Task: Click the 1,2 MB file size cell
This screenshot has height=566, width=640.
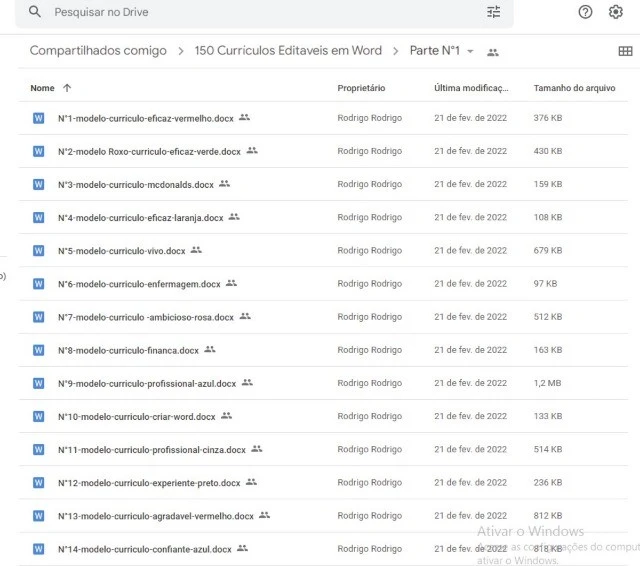Action: 547,383
